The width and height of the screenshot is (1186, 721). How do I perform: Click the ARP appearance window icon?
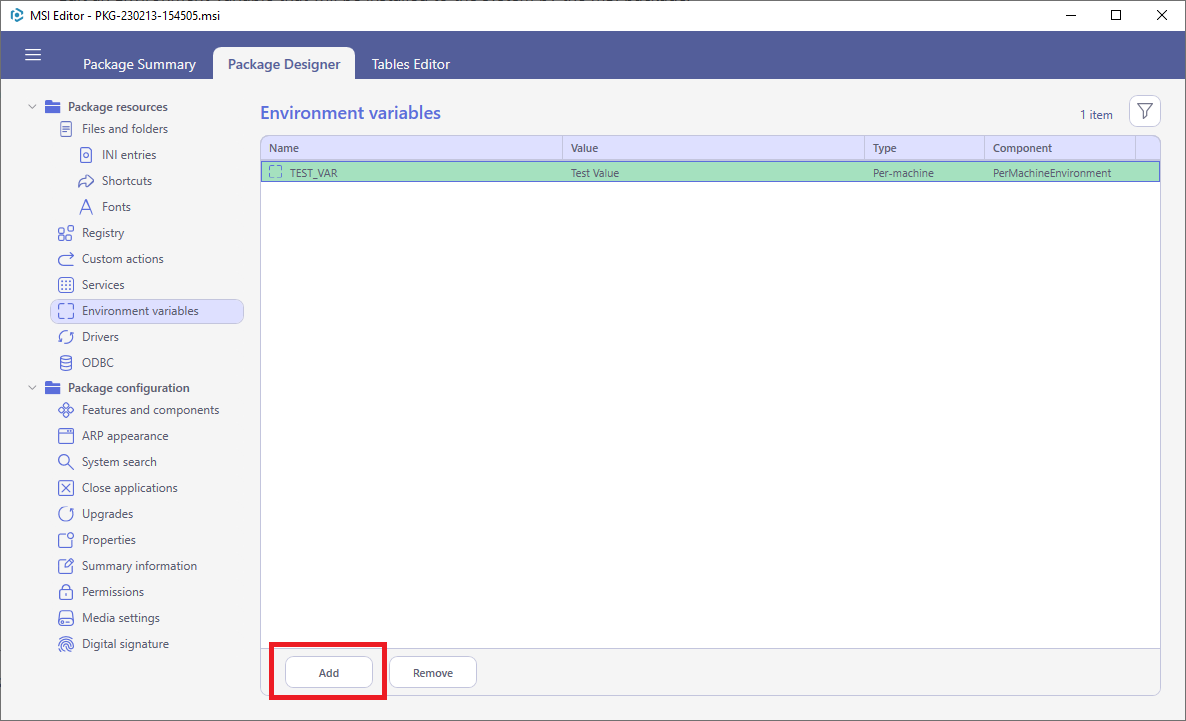(66, 436)
